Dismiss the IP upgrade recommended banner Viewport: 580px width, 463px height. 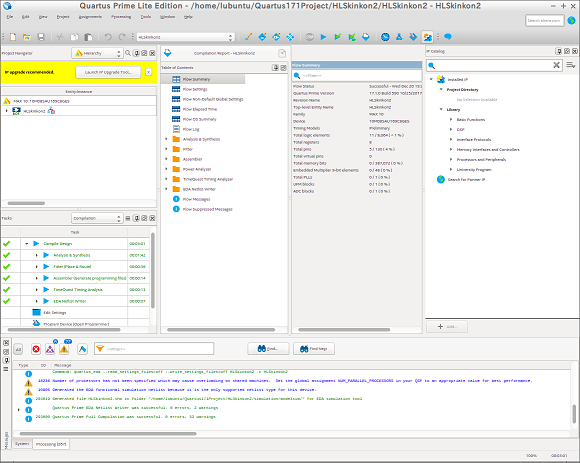click(148, 72)
